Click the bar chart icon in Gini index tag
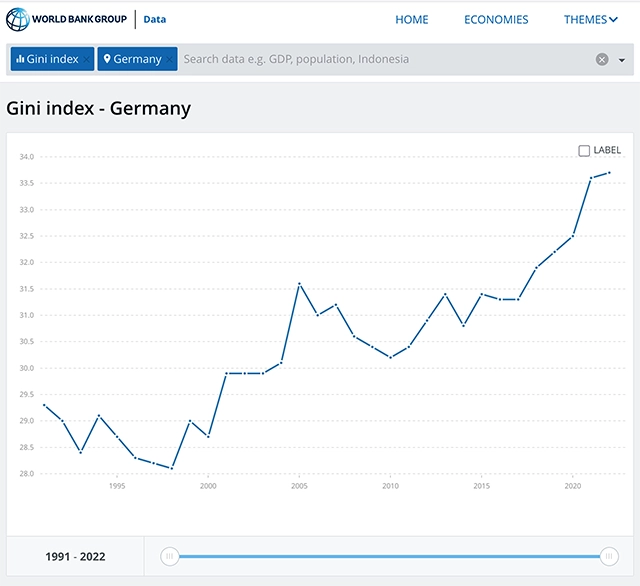 click(20, 59)
